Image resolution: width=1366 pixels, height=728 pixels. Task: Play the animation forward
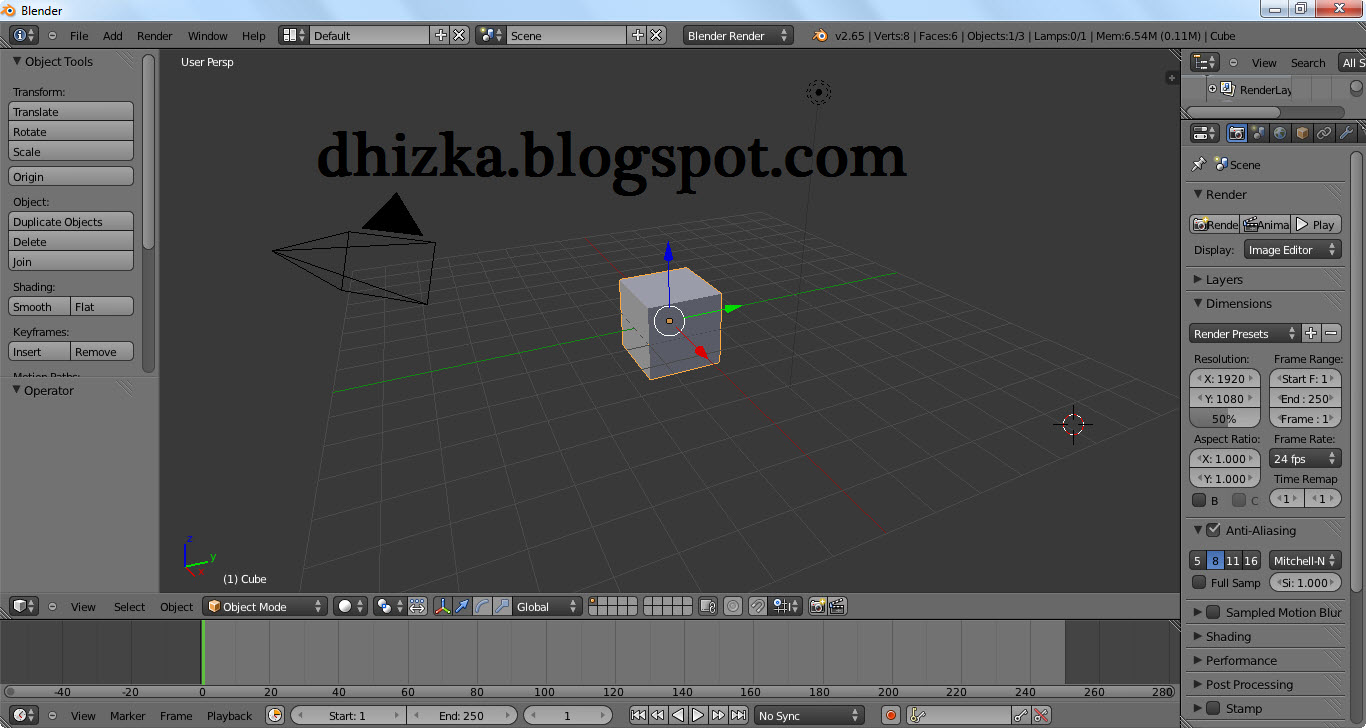click(x=698, y=715)
